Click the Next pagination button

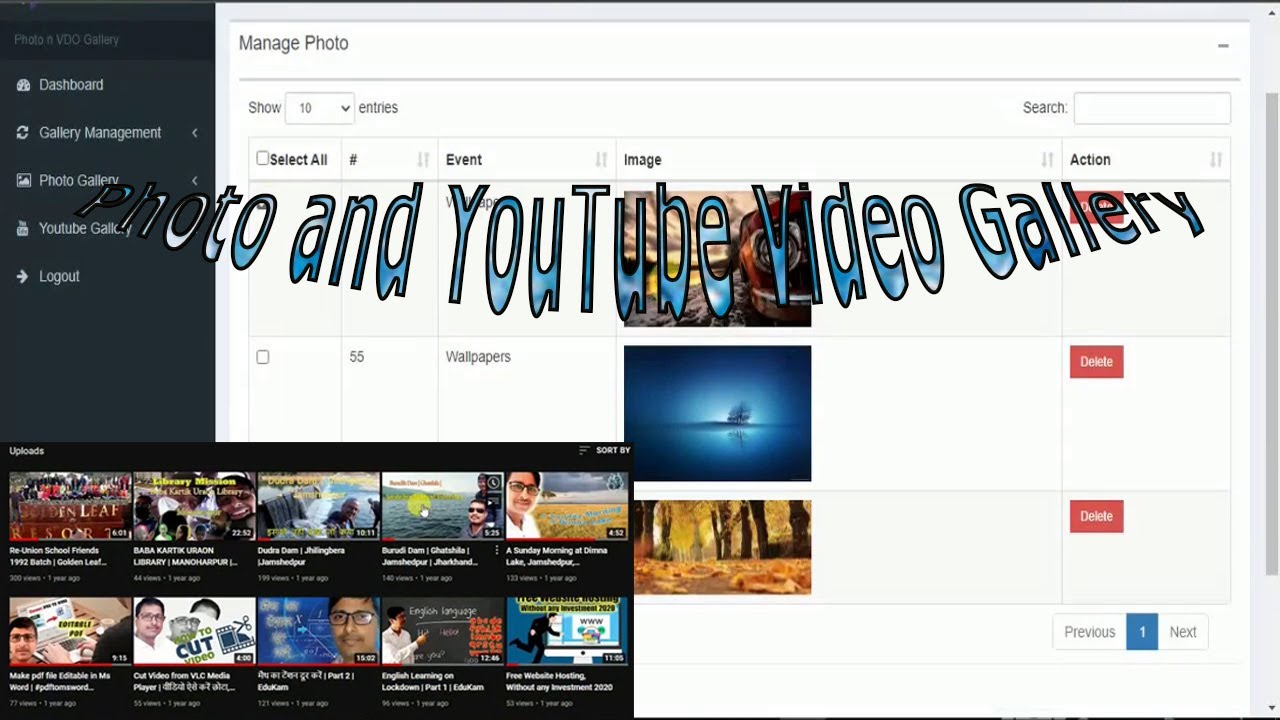point(1183,632)
